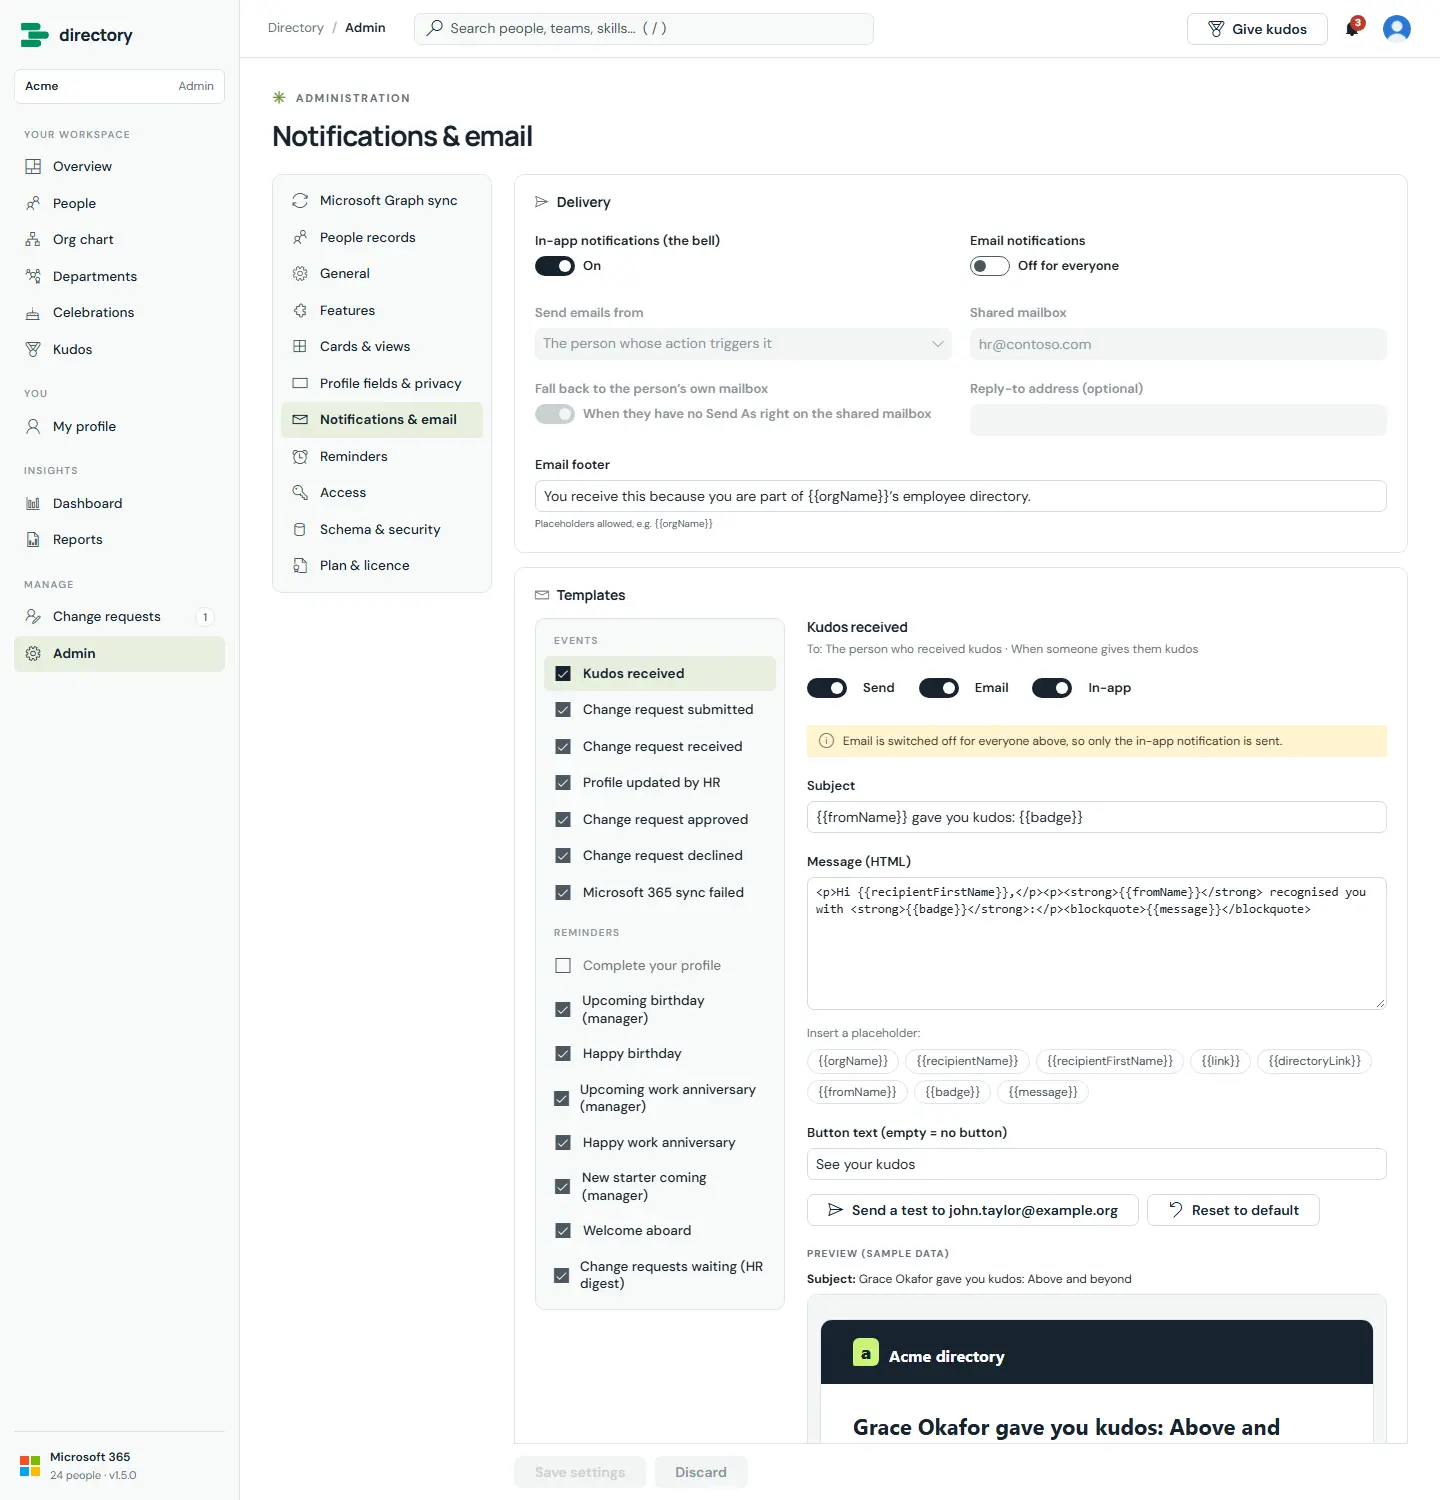Click the Reports document icon
This screenshot has width=1440, height=1500.
coord(33,540)
